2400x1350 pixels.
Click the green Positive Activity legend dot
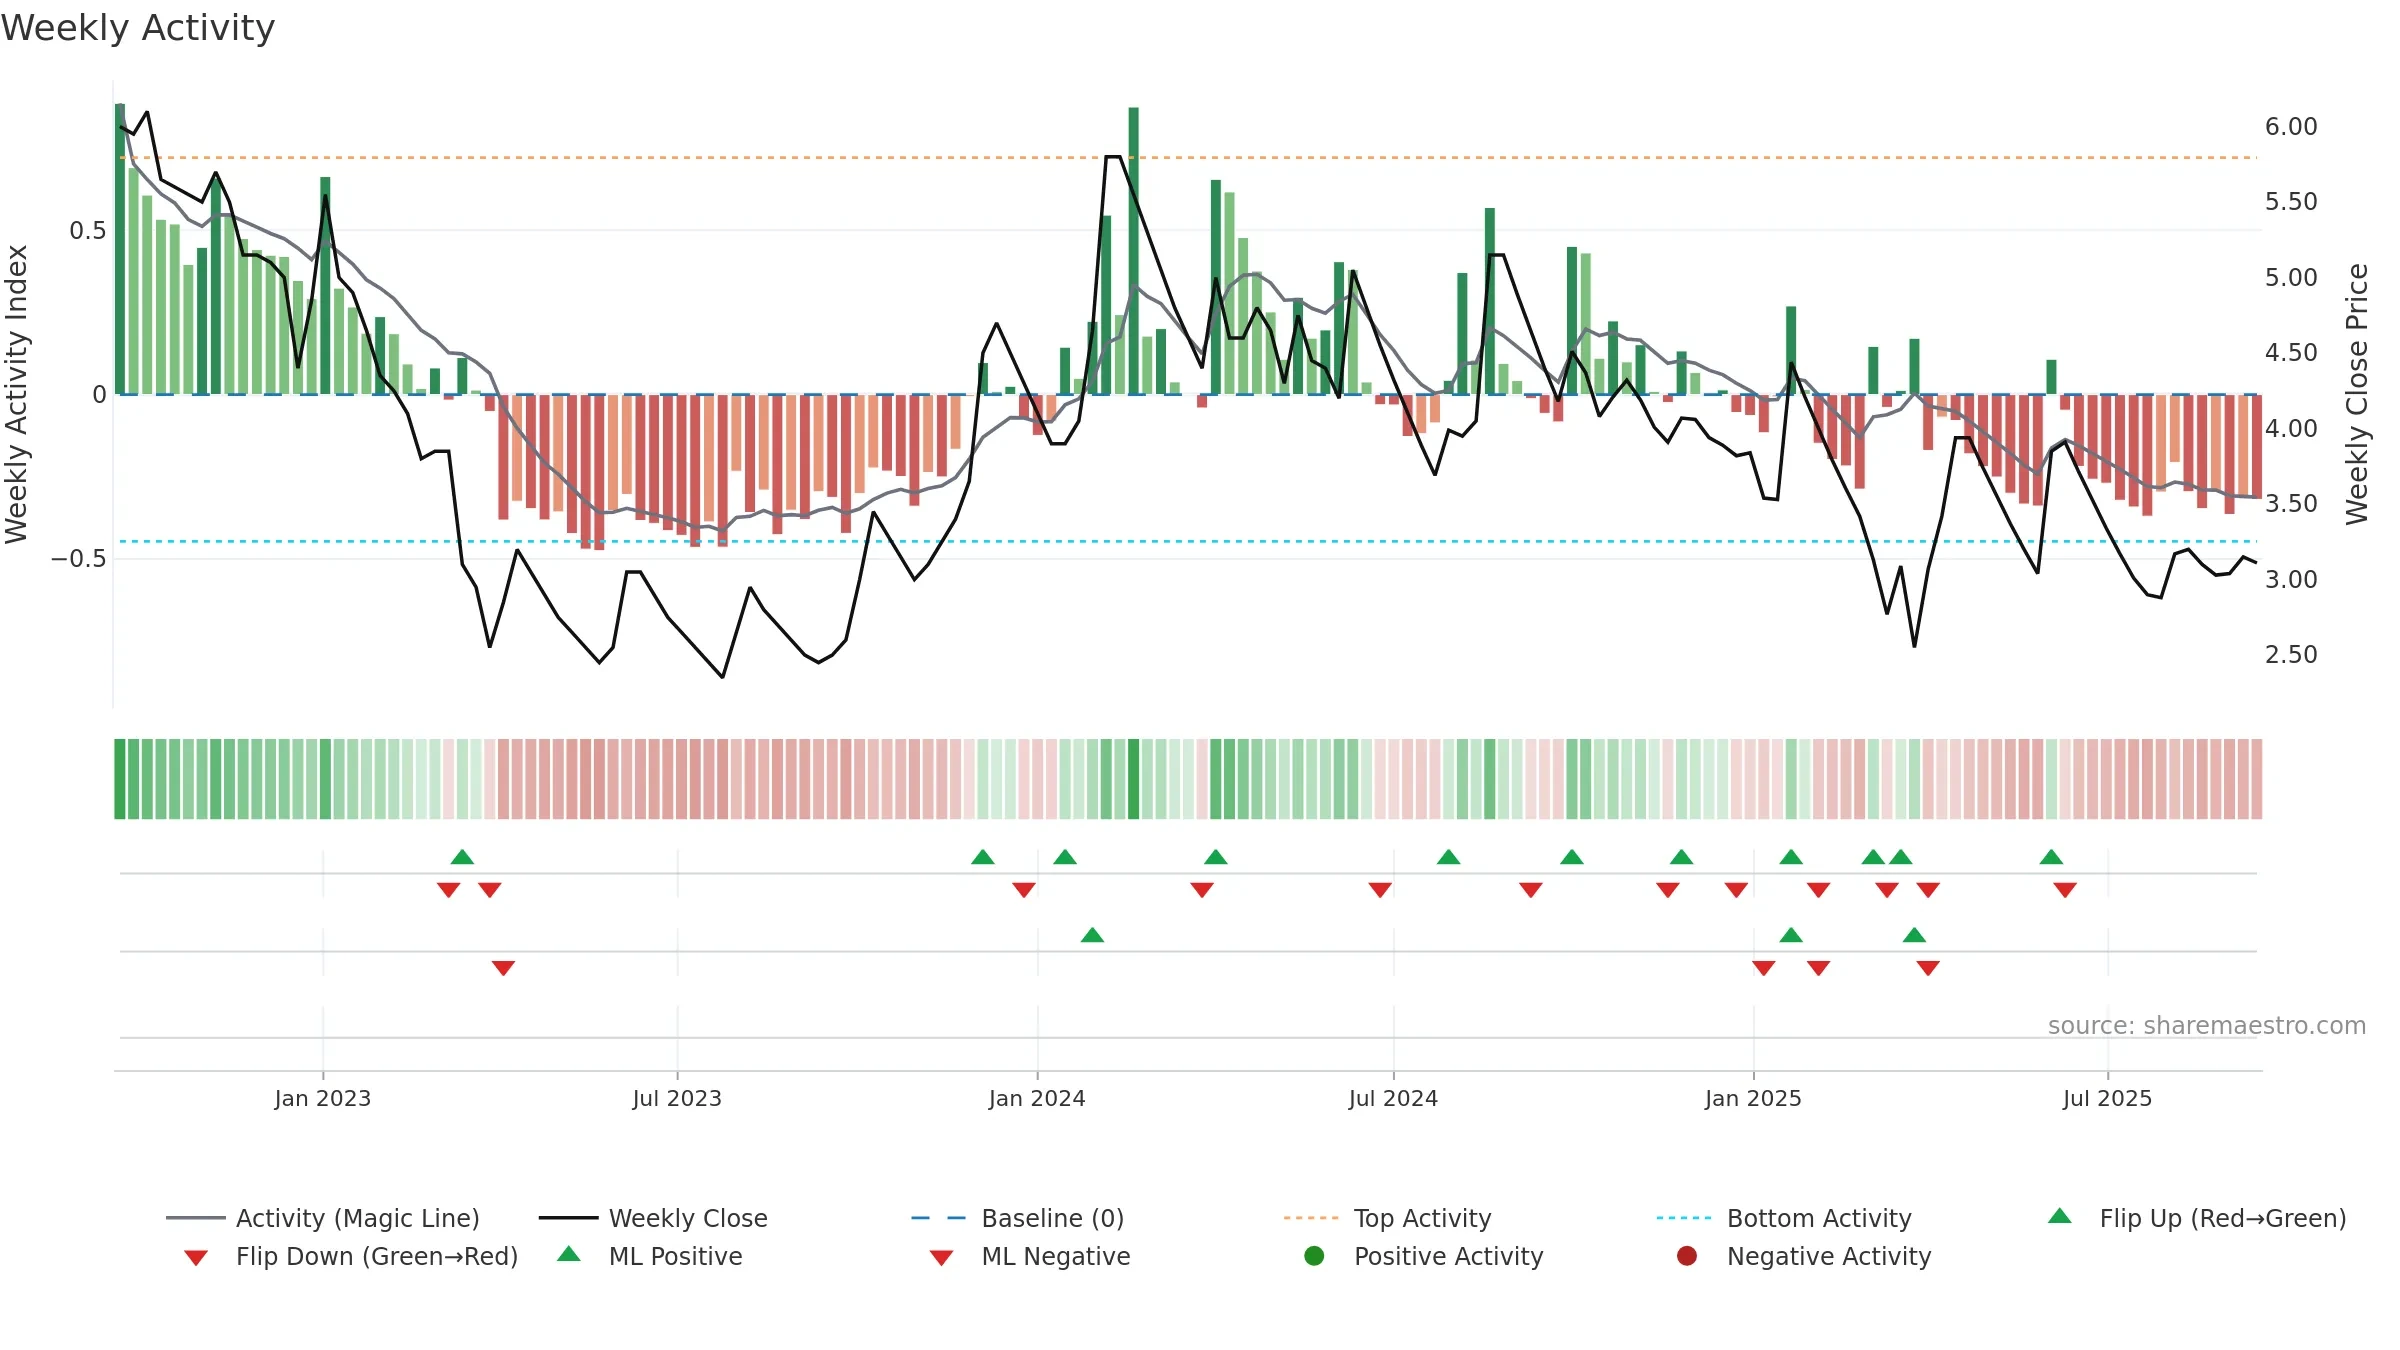(1315, 1256)
